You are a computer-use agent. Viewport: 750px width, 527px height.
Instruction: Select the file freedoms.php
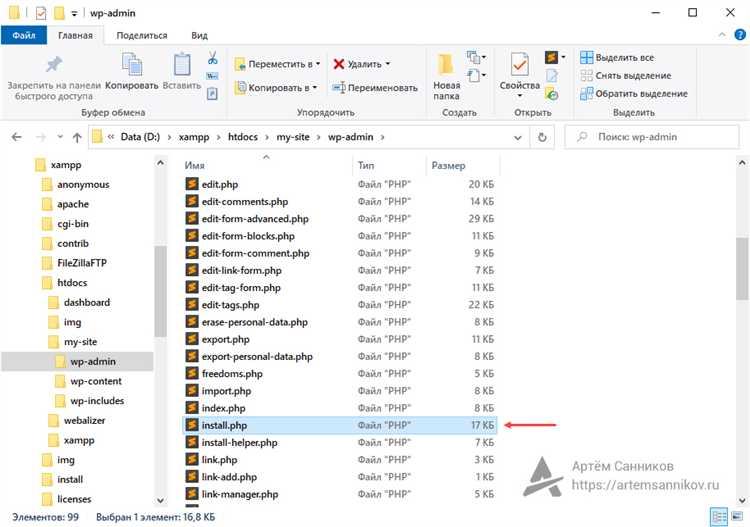tap(232, 373)
